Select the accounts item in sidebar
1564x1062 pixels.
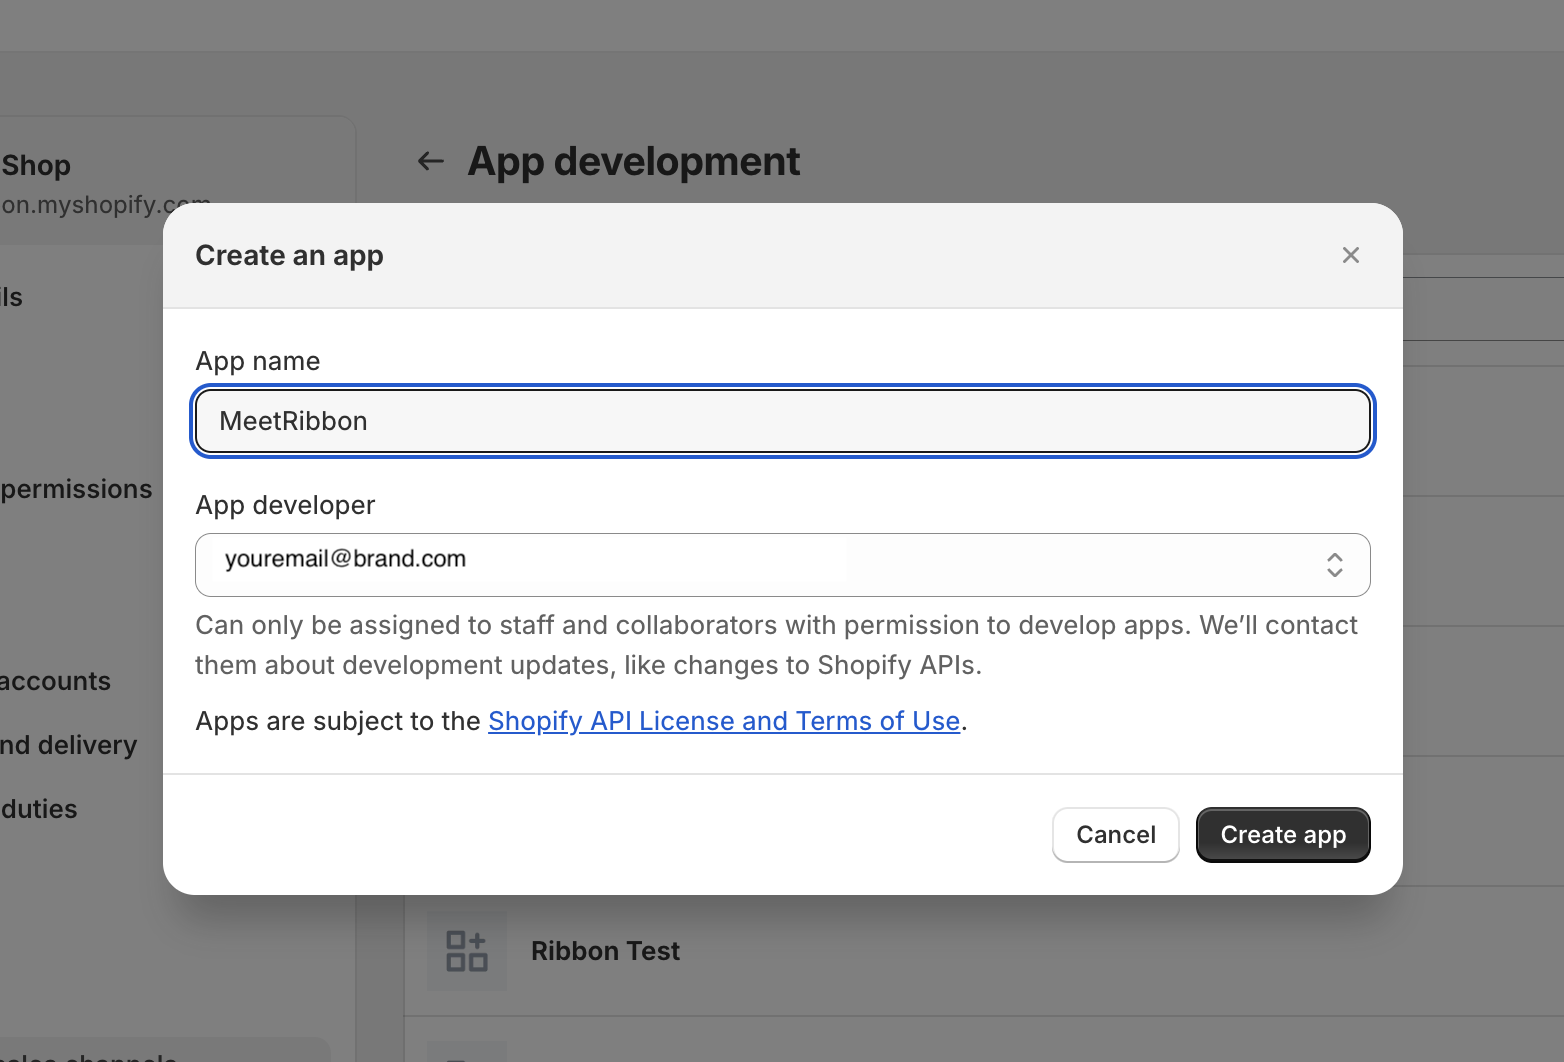[x=56, y=681]
